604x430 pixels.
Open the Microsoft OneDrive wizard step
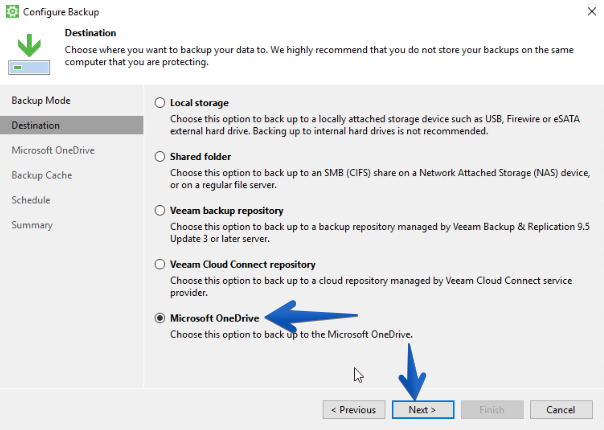coord(53,150)
